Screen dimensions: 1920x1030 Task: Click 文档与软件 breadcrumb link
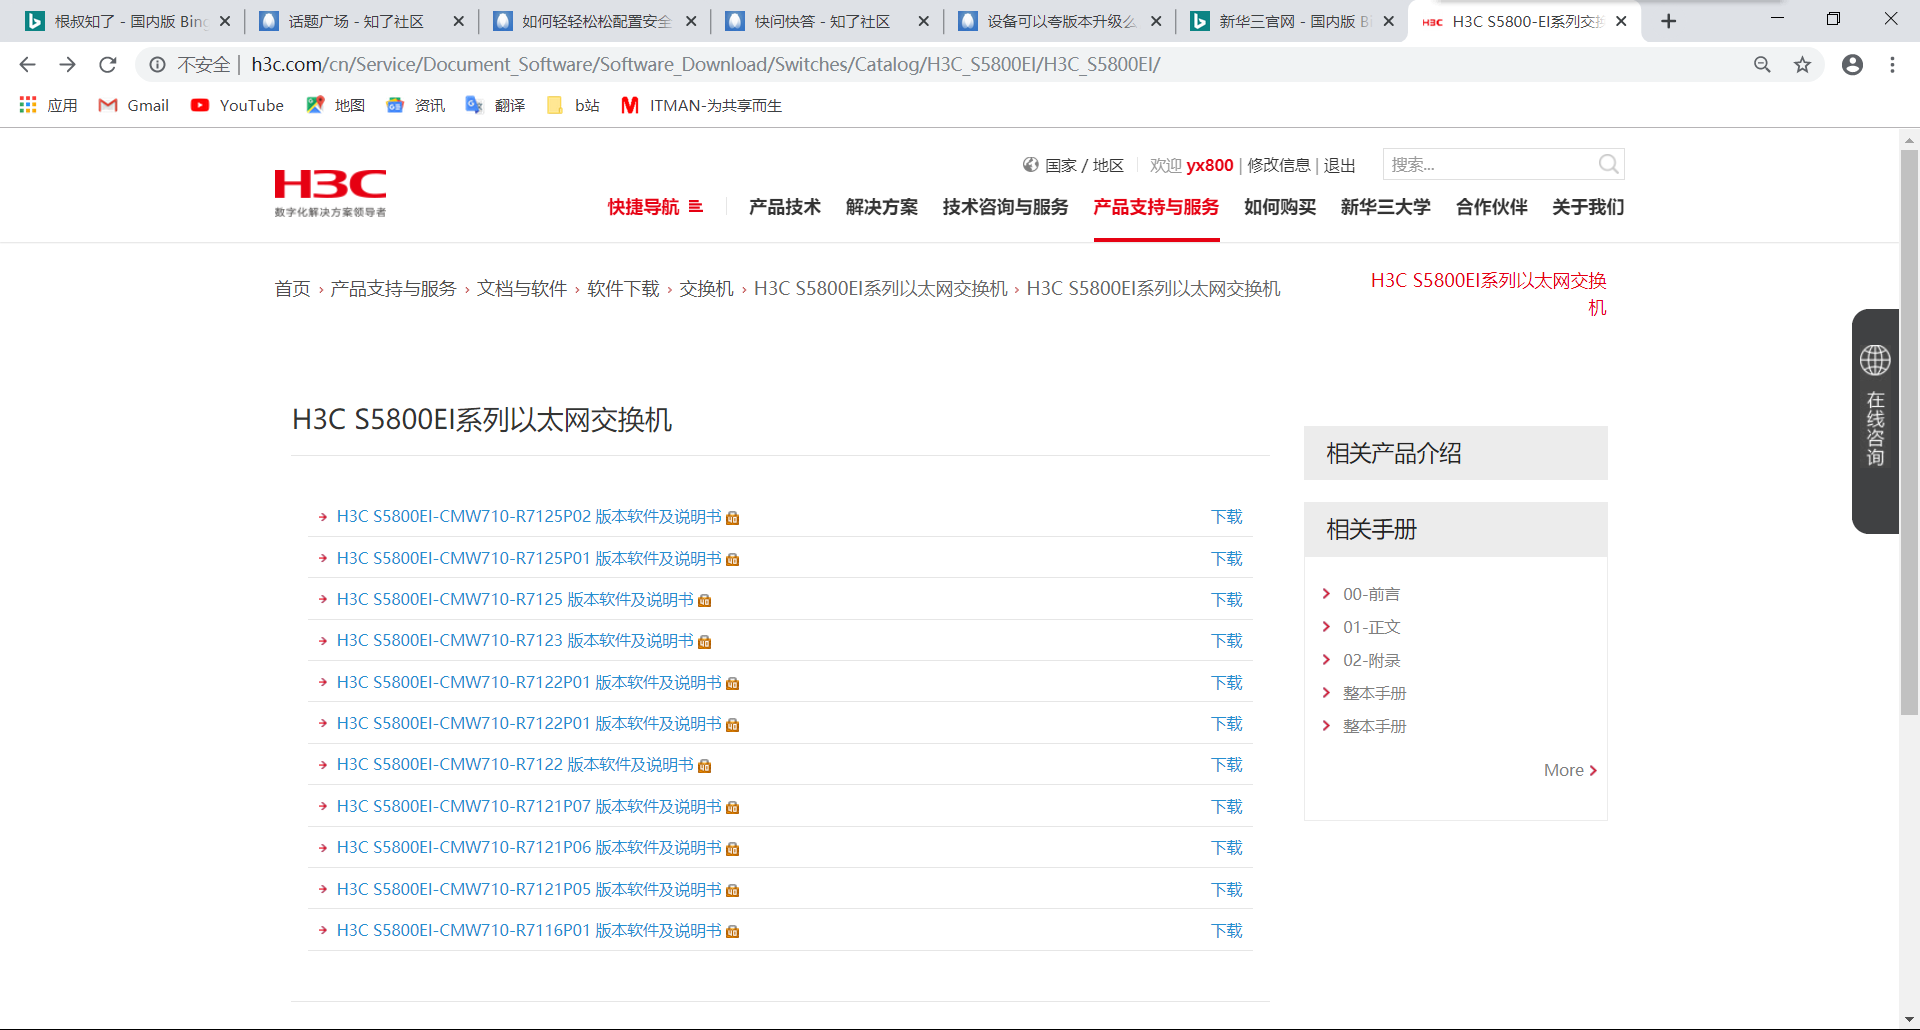click(x=522, y=289)
